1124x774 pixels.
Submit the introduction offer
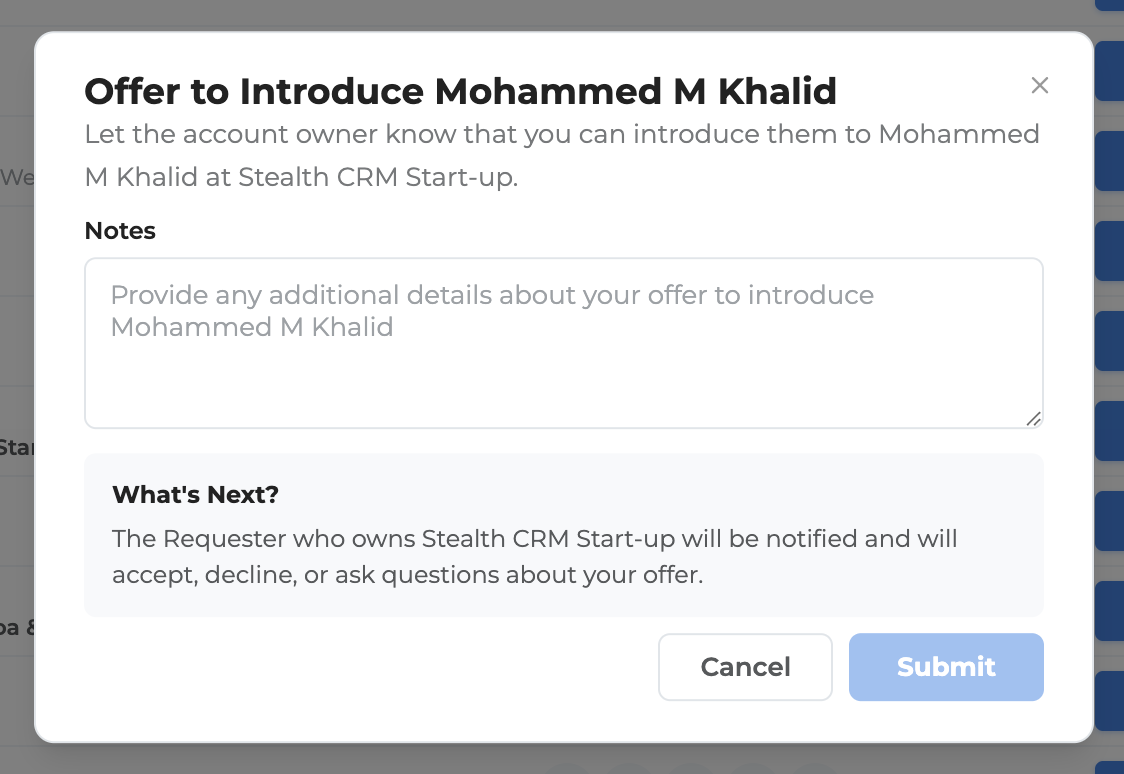(946, 667)
